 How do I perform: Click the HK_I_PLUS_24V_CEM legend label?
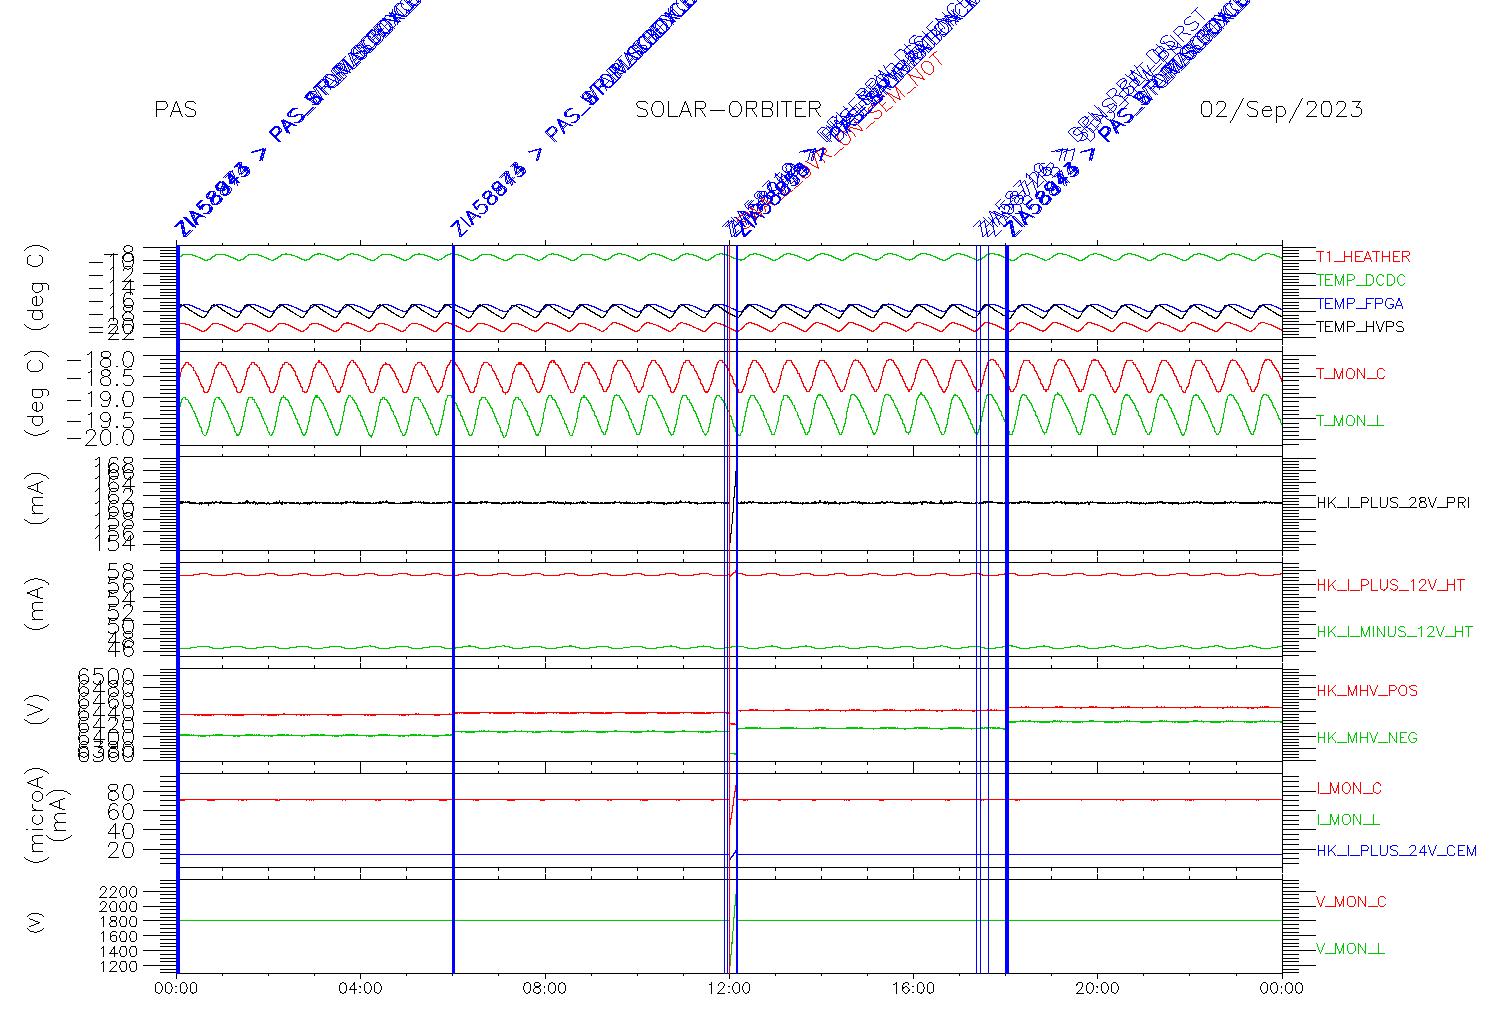tap(1396, 851)
